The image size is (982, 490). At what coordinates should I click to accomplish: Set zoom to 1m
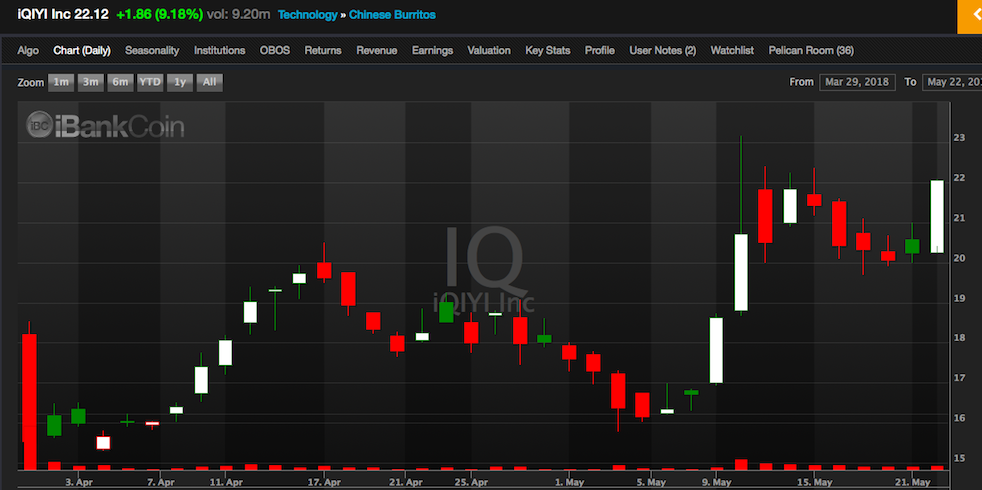pyautogui.click(x=61, y=82)
